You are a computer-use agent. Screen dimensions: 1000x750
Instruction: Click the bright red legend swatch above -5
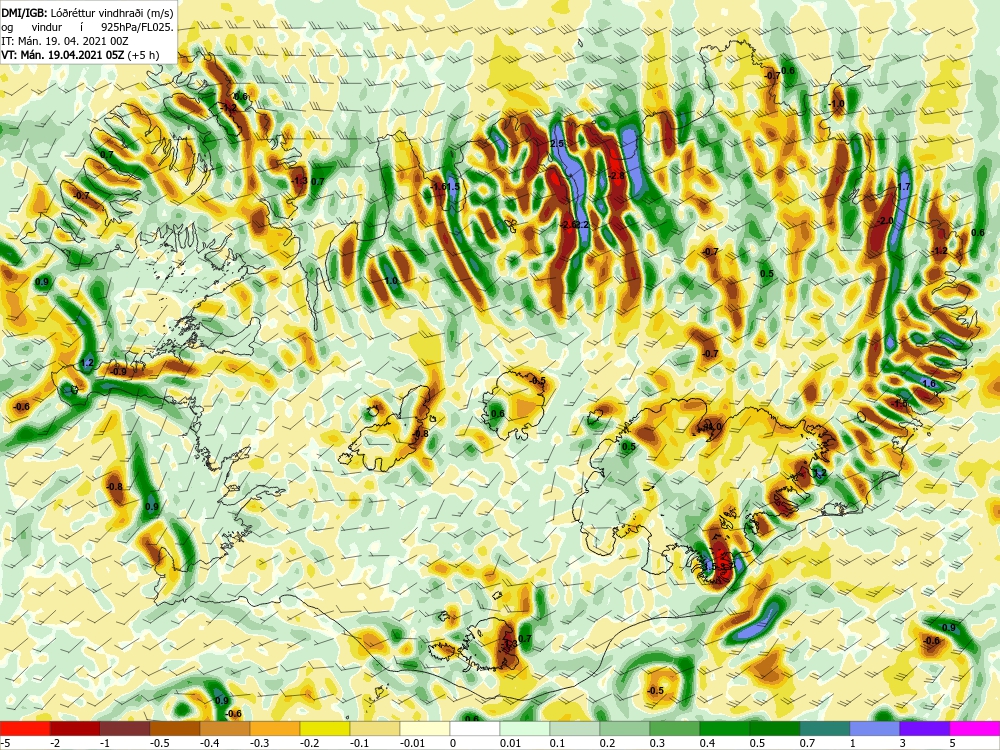(25, 728)
